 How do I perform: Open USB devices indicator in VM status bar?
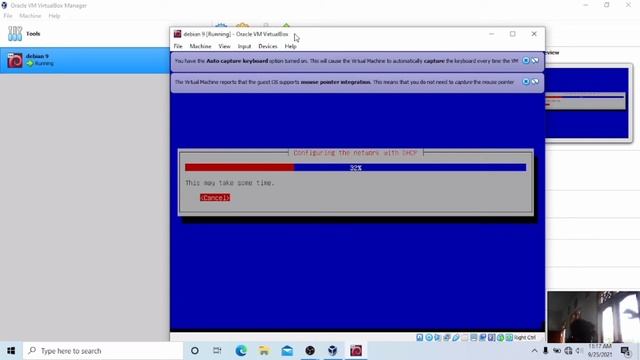point(456,338)
